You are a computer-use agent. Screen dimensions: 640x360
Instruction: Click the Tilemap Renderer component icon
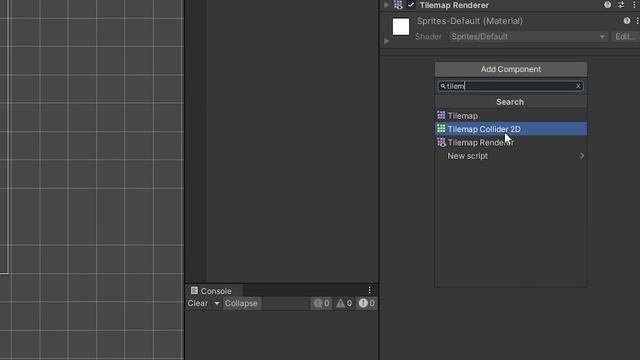[x=398, y=5]
